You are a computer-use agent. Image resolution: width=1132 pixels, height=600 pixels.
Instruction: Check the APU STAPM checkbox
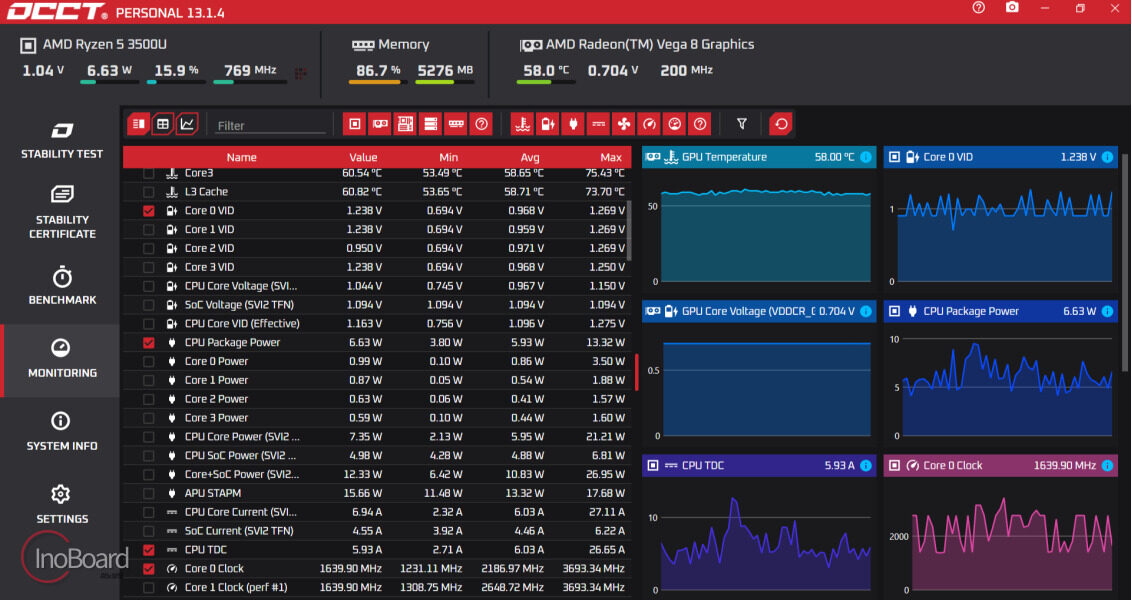point(149,494)
